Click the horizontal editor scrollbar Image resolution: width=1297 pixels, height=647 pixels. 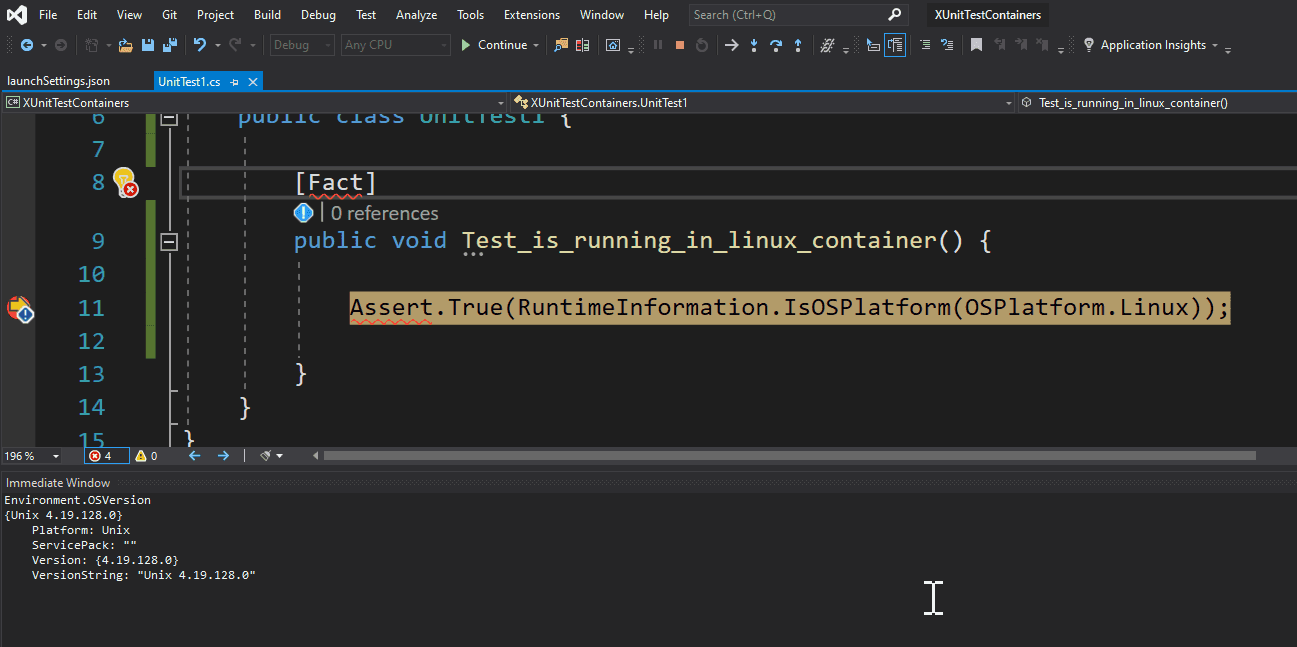coord(788,456)
